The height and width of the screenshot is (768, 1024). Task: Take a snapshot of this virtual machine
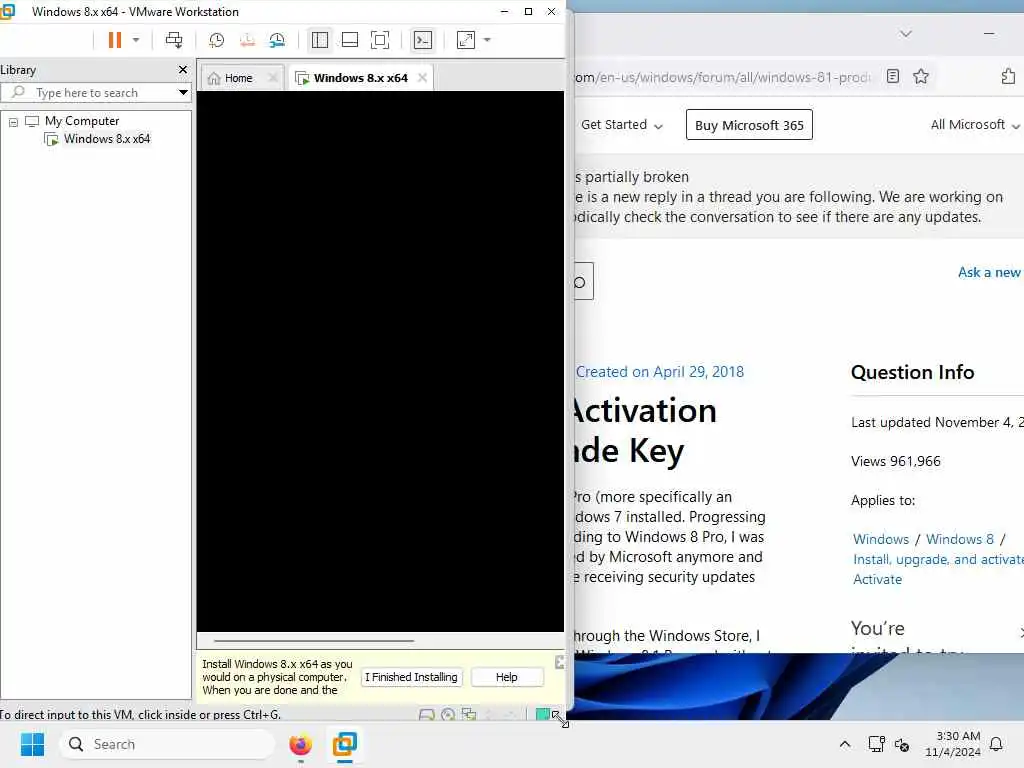tap(216, 40)
